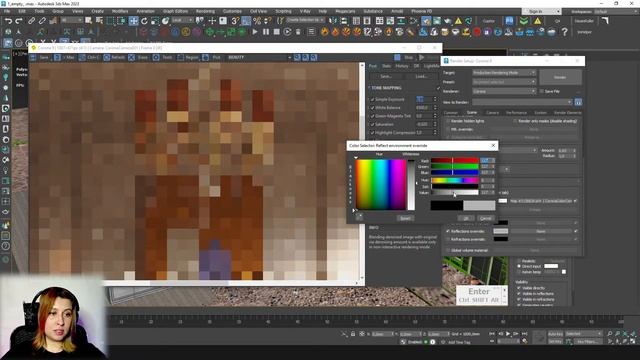Click OK in the Color Selector
The height and width of the screenshot is (360, 640).
466,218
